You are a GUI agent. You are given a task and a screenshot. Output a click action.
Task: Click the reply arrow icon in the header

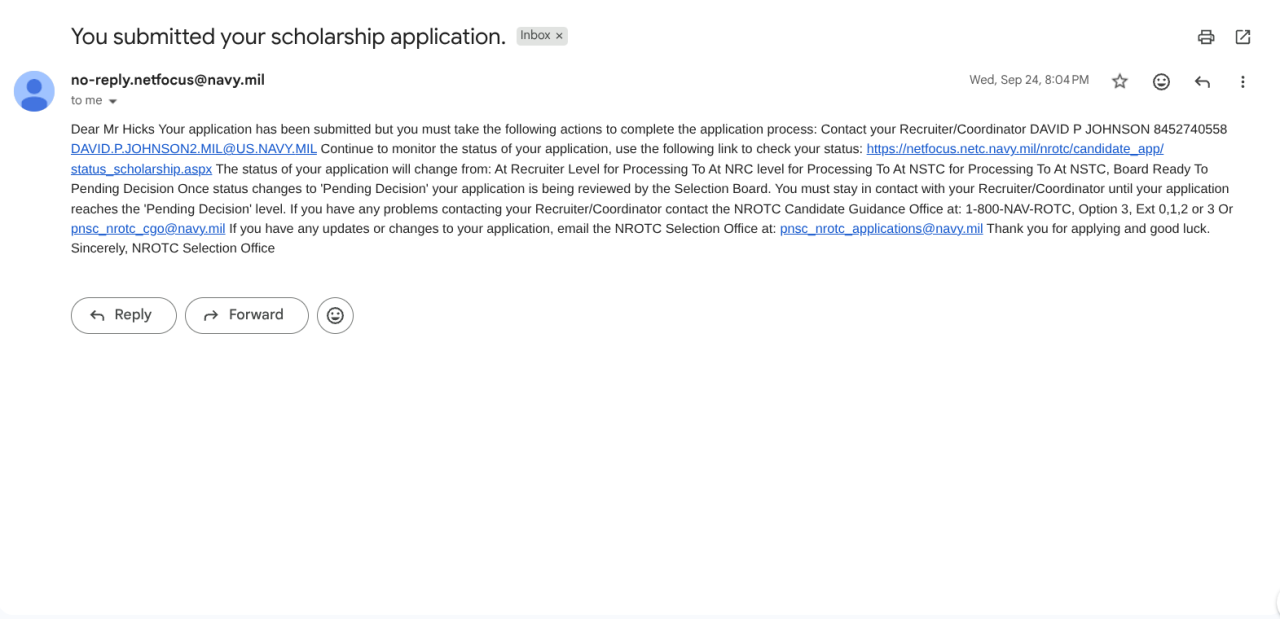(1202, 82)
